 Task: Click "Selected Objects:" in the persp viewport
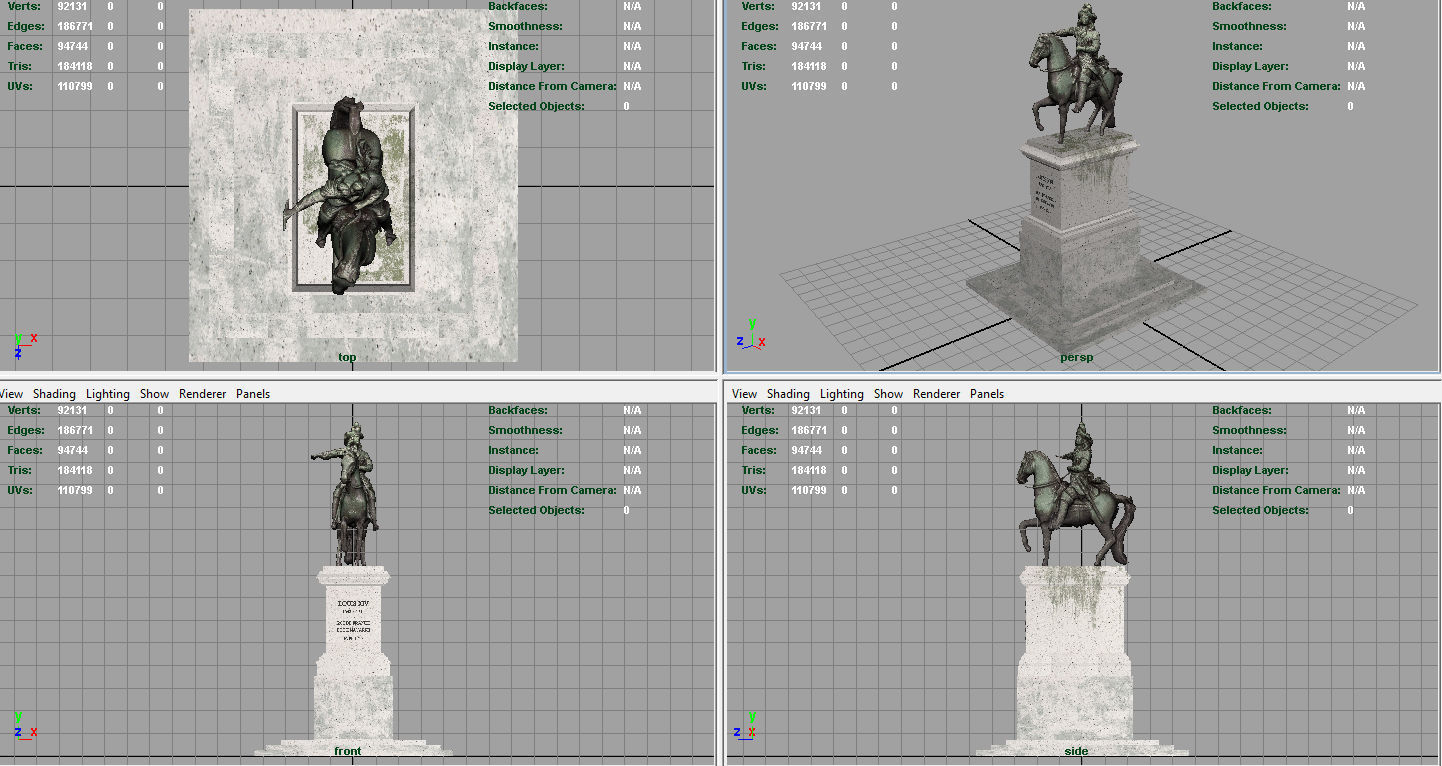pos(1260,106)
